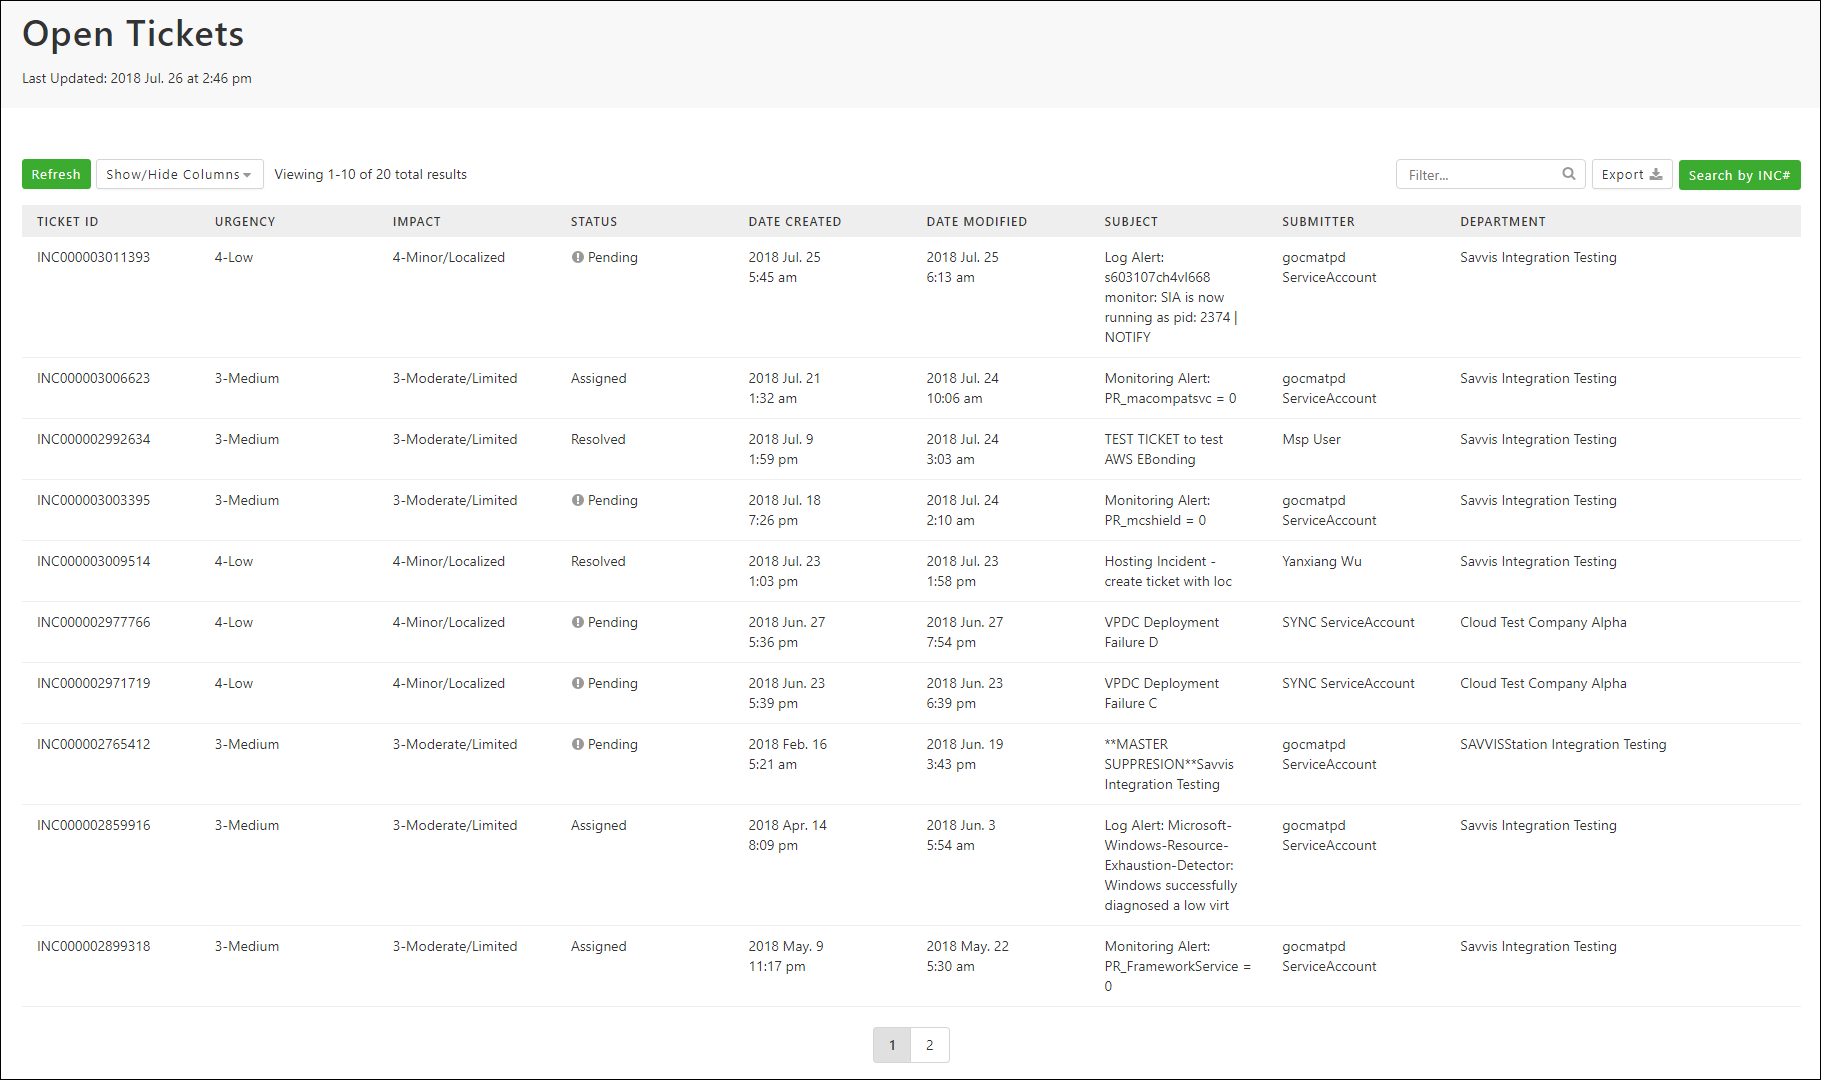The width and height of the screenshot is (1821, 1080).
Task: Click Pending status icon for INC000003003395
Action: pyautogui.click(x=577, y=500)
